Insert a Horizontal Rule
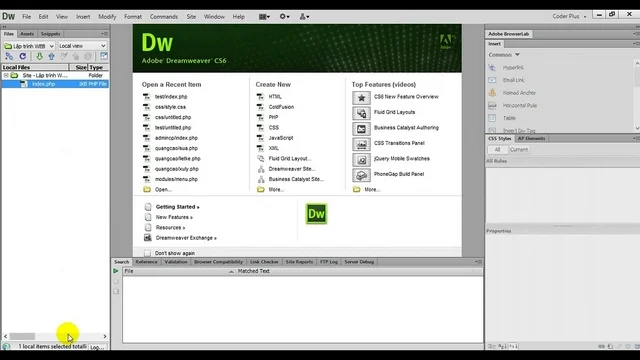Image resolution: width=640 pixels, height=360 pixels. pyautogui.click(x=492, y=105)
